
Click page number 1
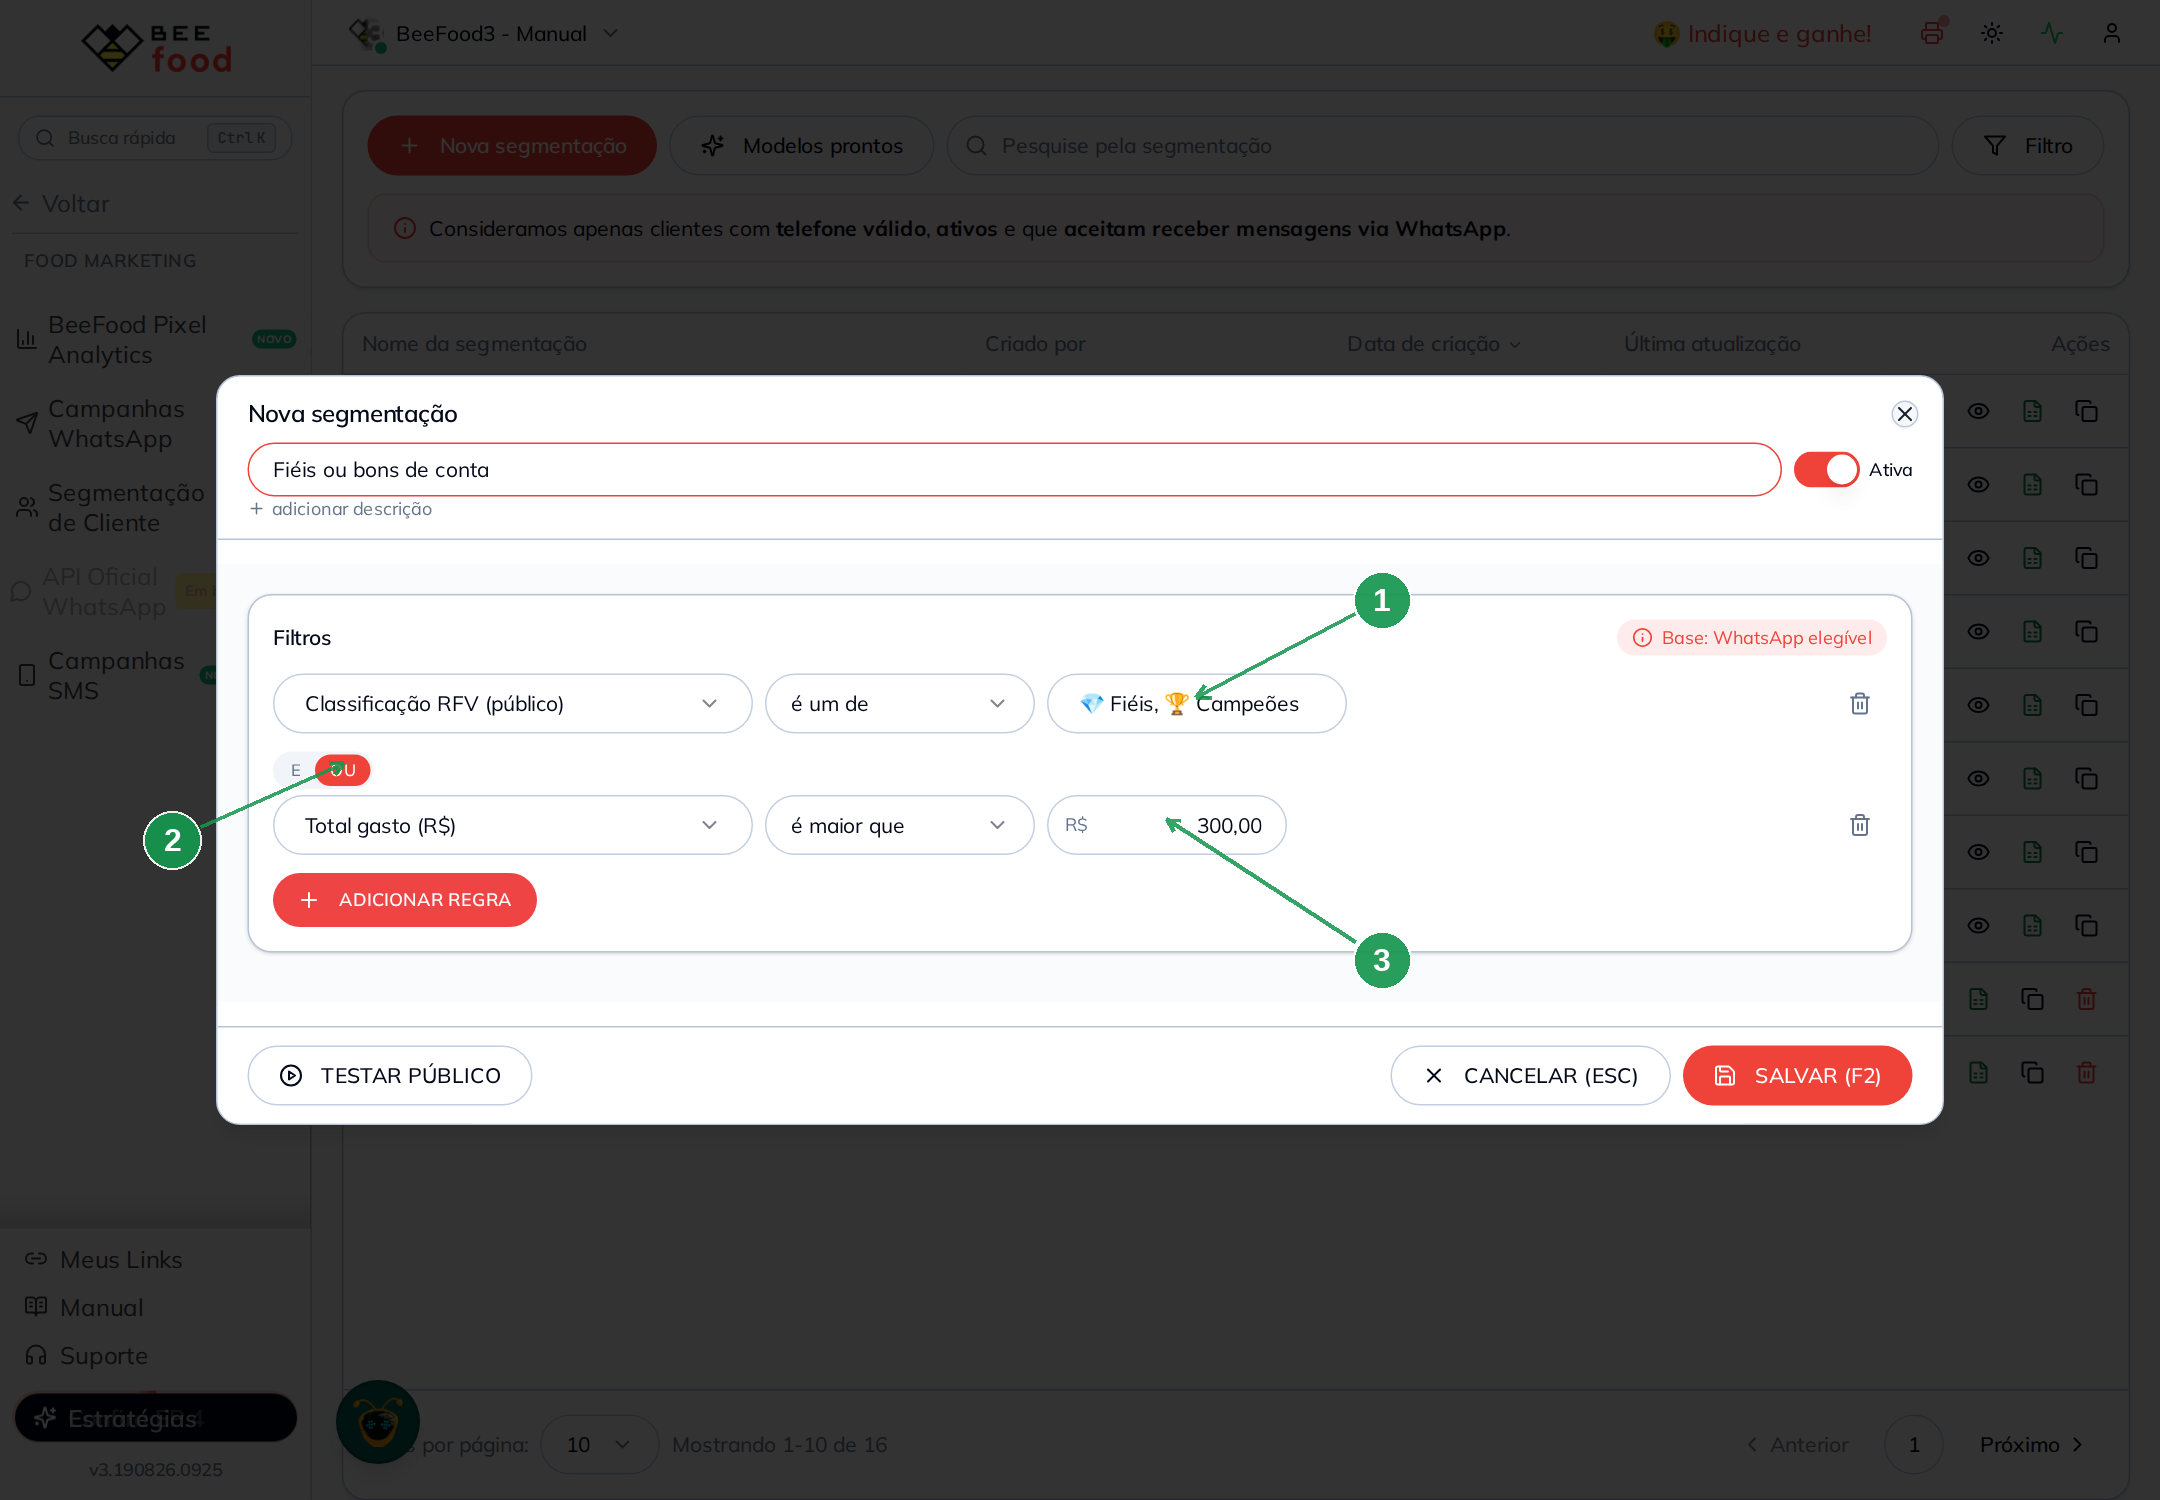(1914, 1445)
